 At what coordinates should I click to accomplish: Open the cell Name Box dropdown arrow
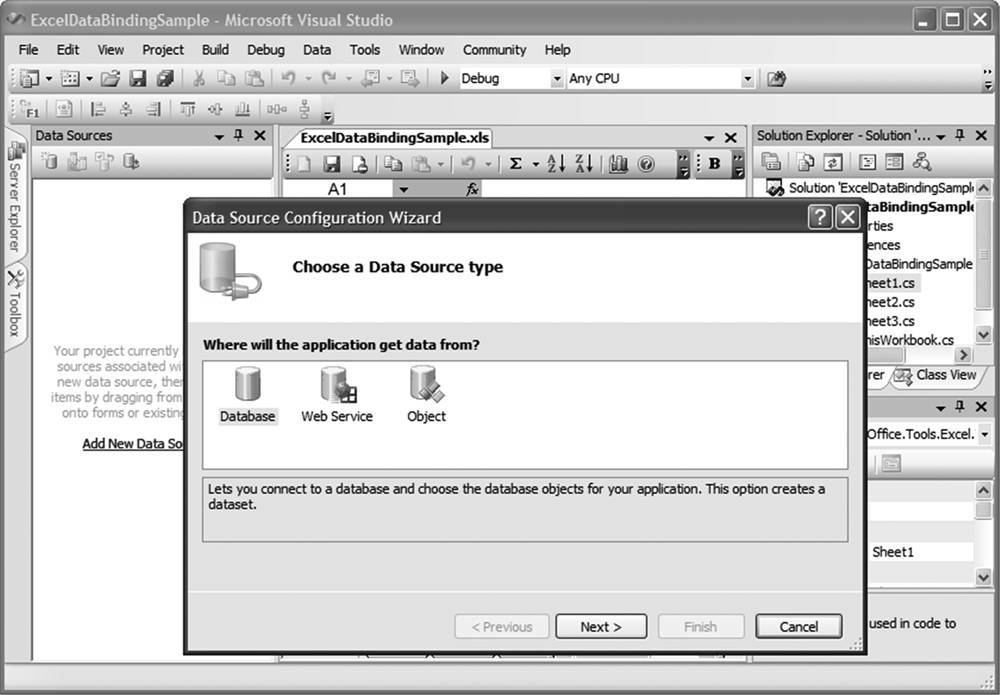coord(403,189)
